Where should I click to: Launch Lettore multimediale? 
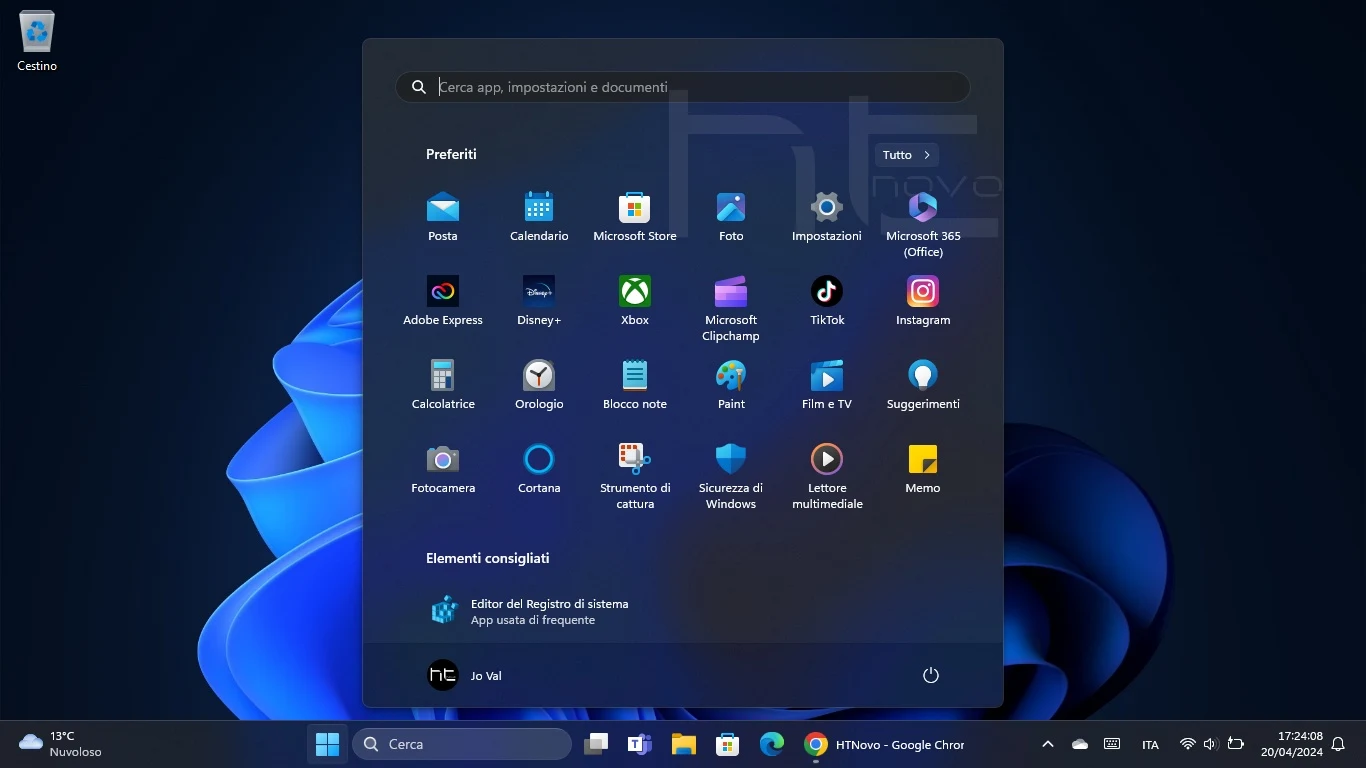coord(827,476)
